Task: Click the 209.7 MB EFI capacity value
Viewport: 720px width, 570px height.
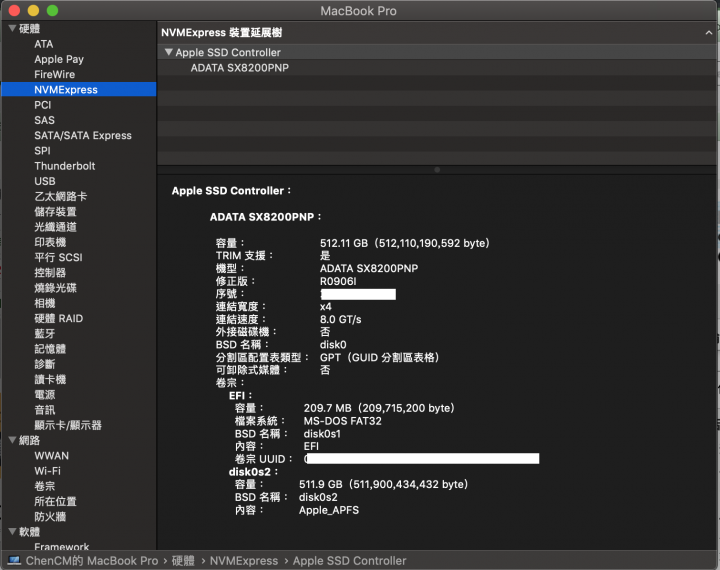Action: [379, 408]
